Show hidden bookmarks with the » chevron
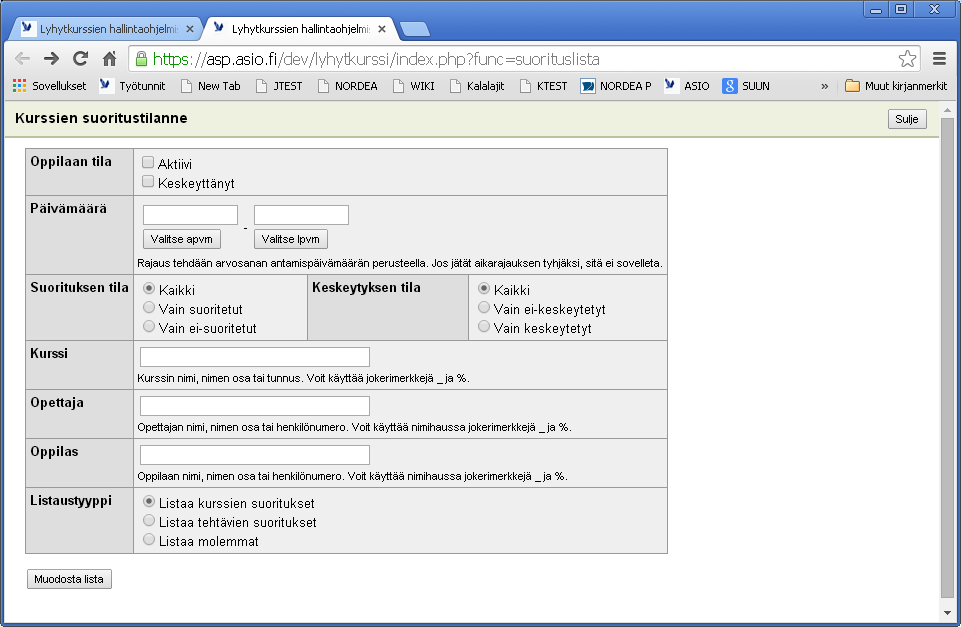Image resolution: width=961 pixels, height=627 pixels. coord(824,86)
